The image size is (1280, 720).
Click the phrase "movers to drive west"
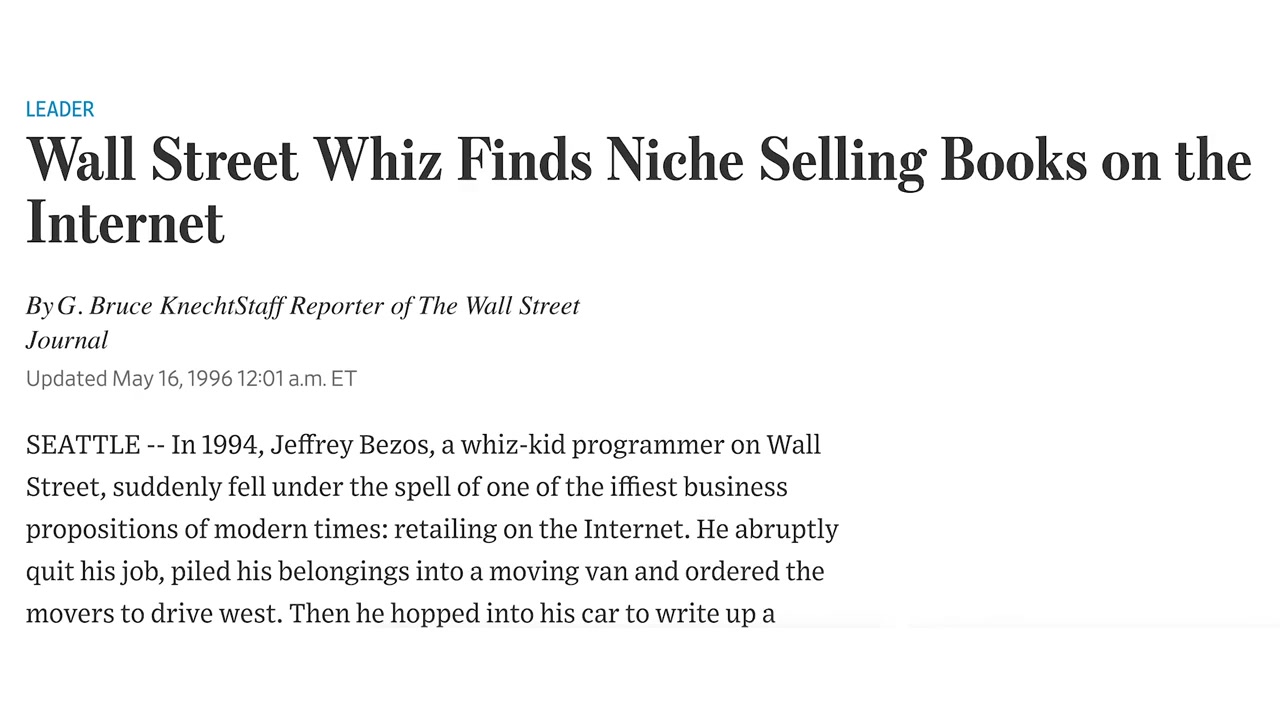152,613
